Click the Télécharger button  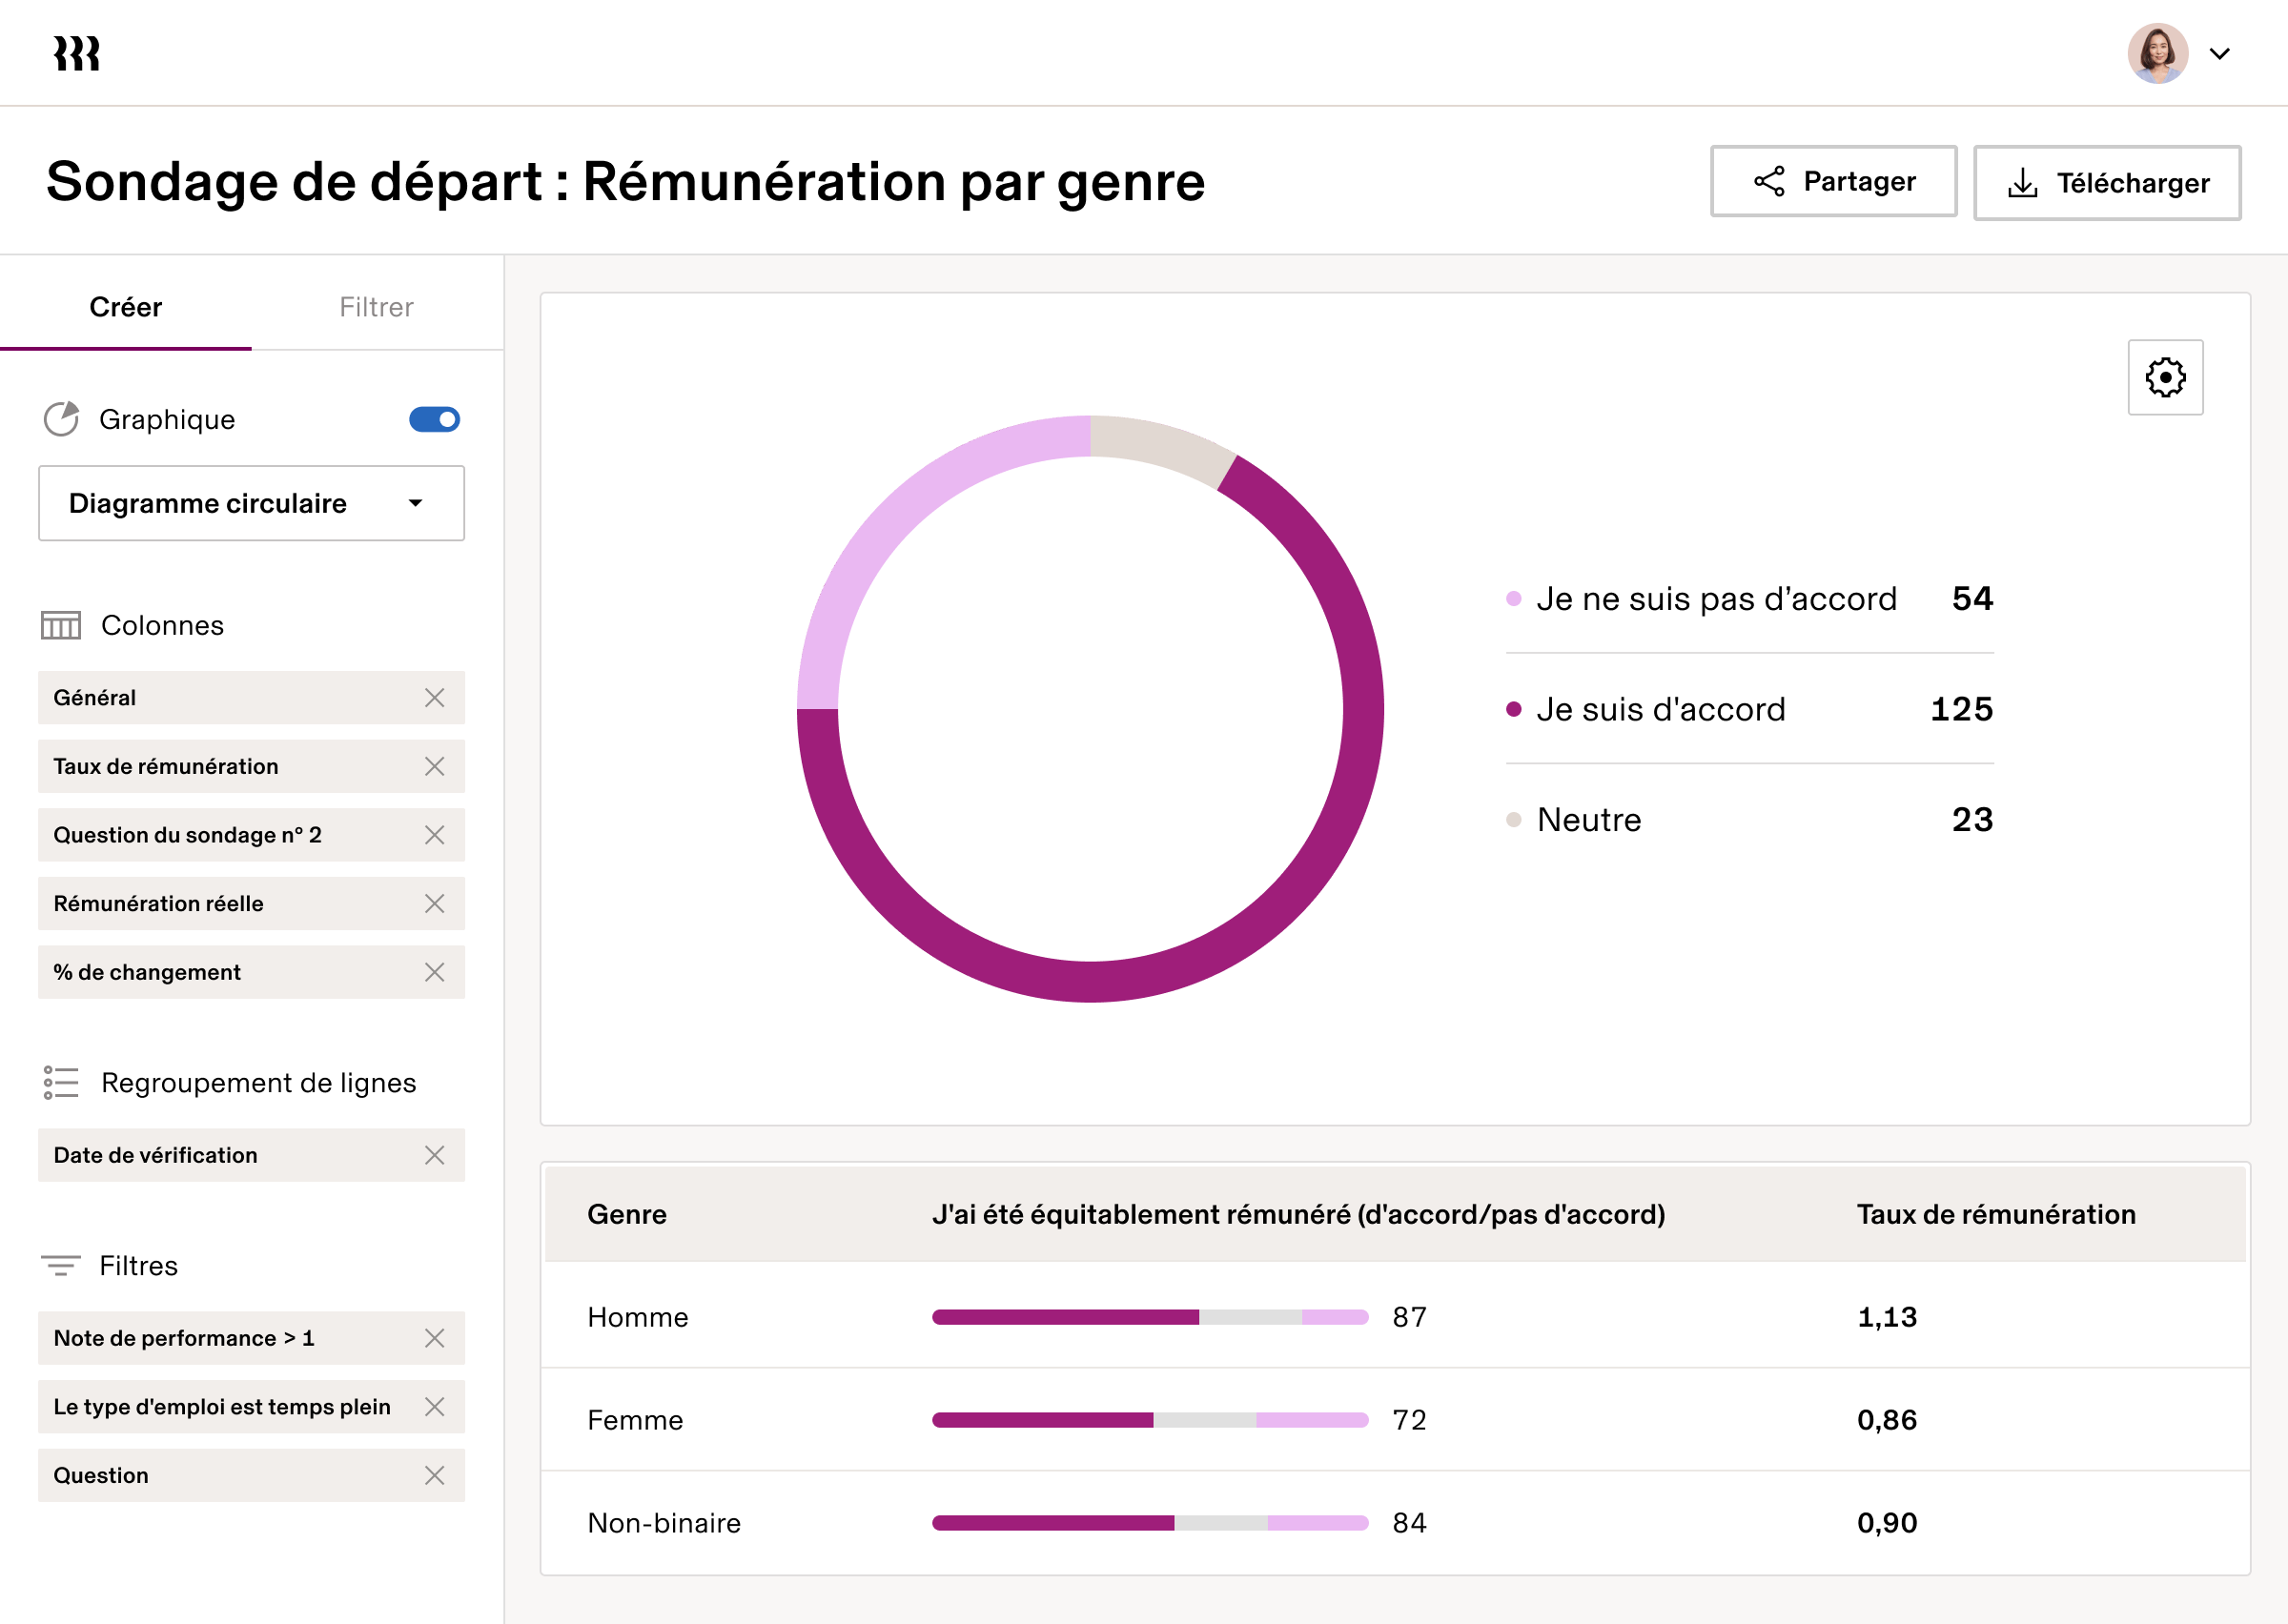tap(2107, 182)
